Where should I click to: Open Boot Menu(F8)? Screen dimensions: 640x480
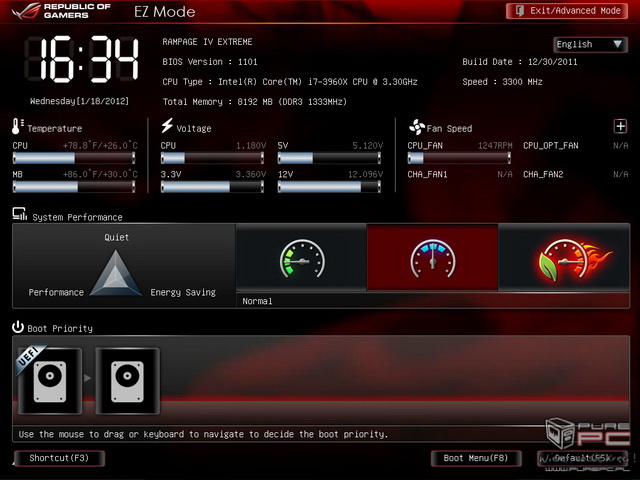coord(476,458)
